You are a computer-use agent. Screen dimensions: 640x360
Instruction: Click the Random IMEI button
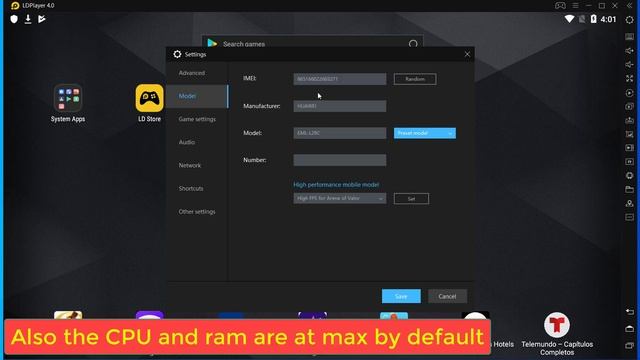tap(415, 79)
